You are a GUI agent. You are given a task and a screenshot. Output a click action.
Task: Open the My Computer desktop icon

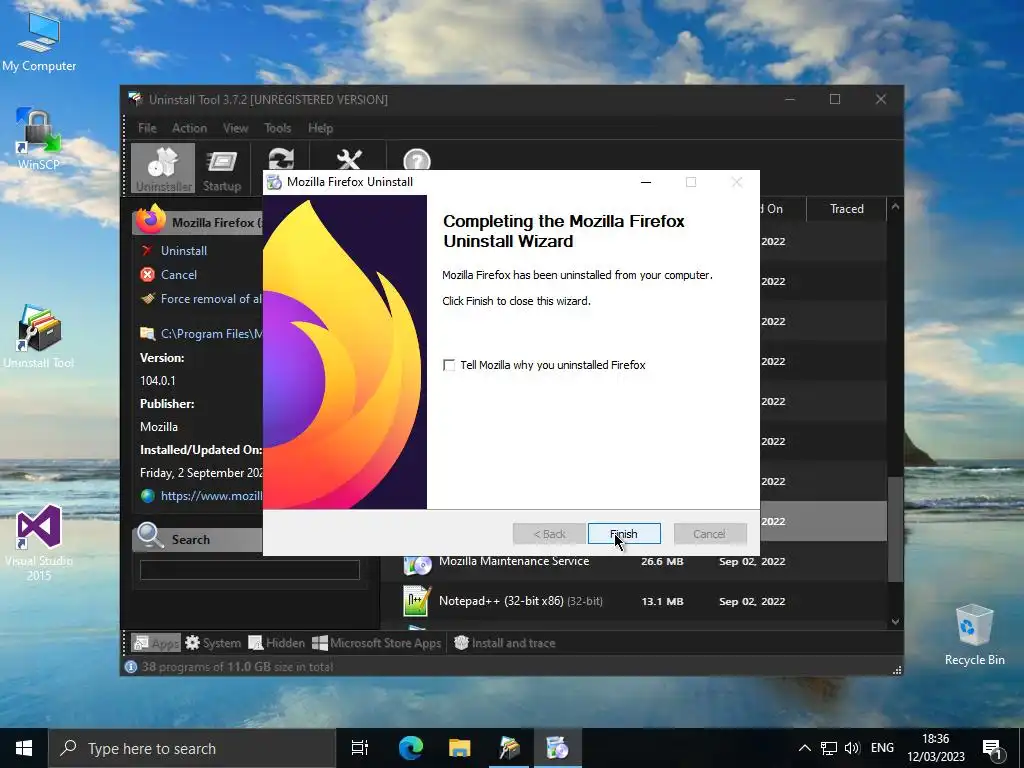[x=39, y=42]
